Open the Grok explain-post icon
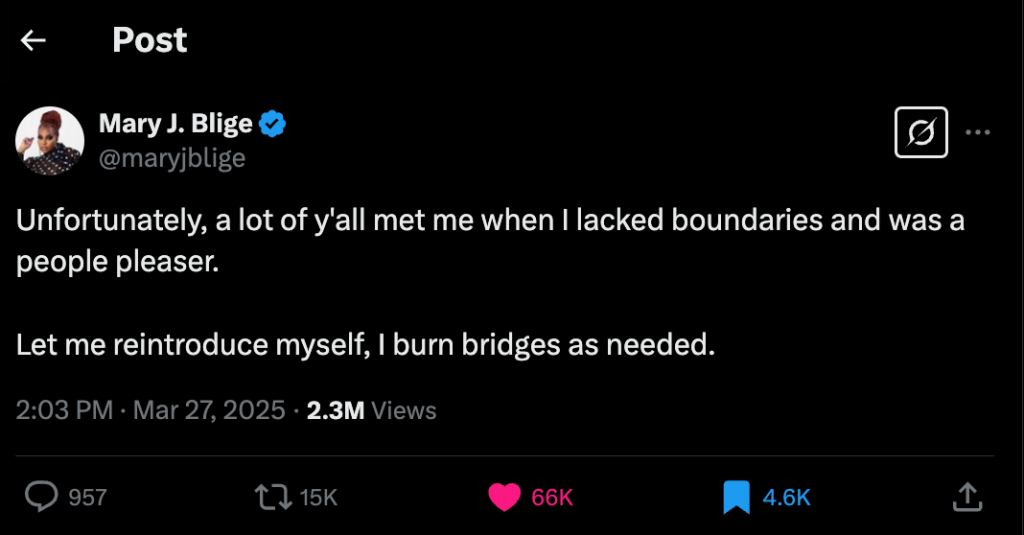Viewport: 1024px width, 535px height. (x=920, y=132)
